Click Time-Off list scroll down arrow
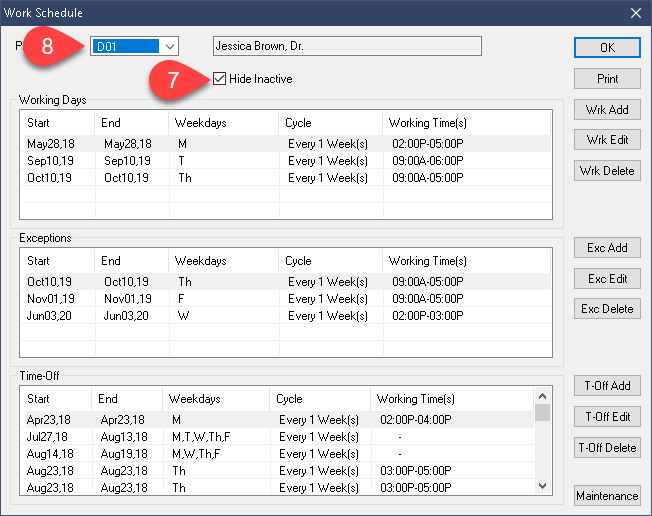Viewport: 652px width, 516px height. [x=542, y=486]
